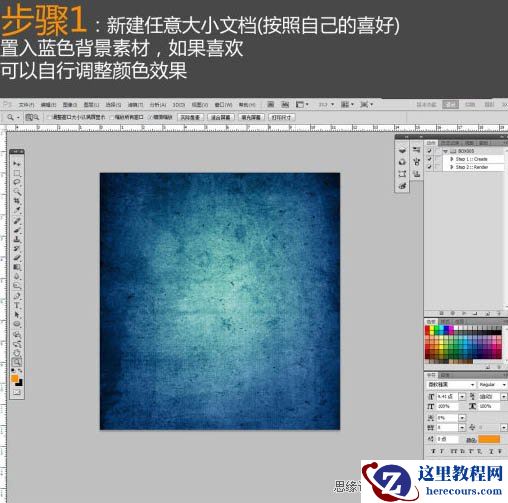This screenshot has width=508, height=503.
Task: Select the Eraser tool
Action: (x=17, y=258)
